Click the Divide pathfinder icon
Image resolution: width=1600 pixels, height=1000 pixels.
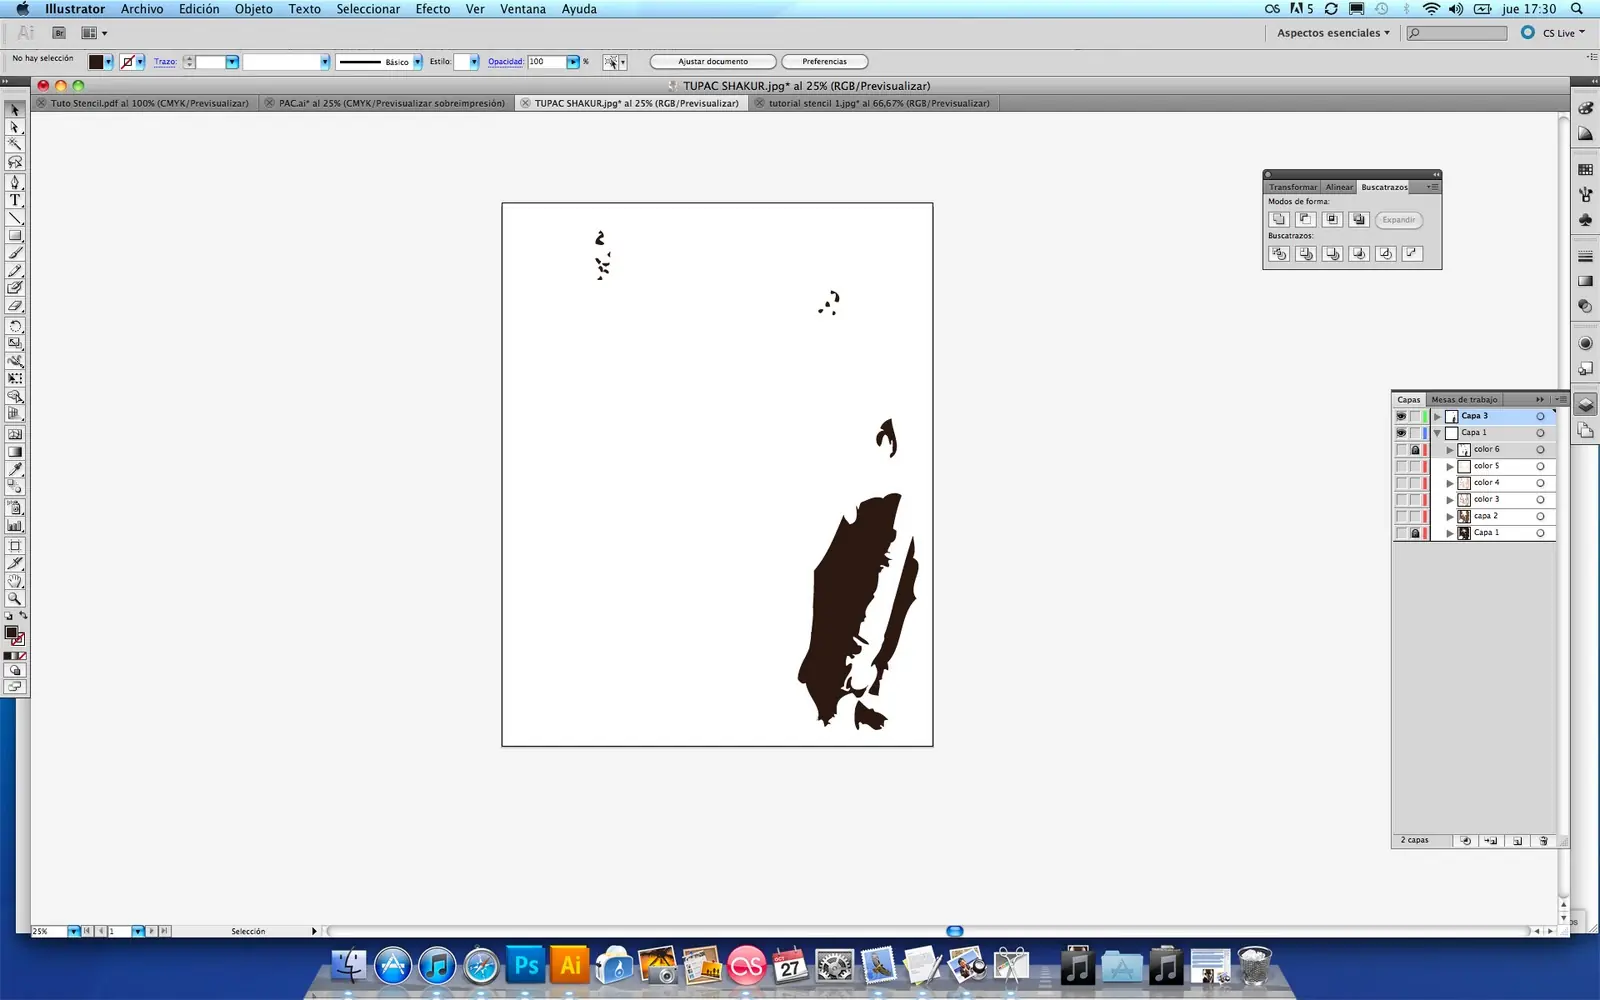click(x=1278, y=253)
